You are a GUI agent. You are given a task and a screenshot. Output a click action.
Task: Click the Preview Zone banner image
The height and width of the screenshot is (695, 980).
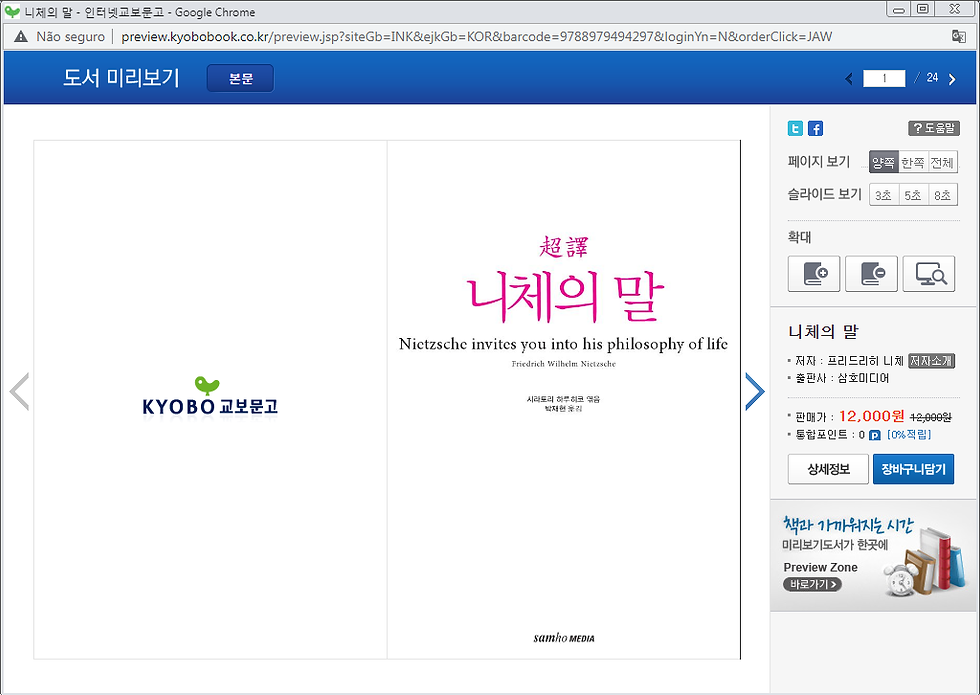click(x=874, y=556)
